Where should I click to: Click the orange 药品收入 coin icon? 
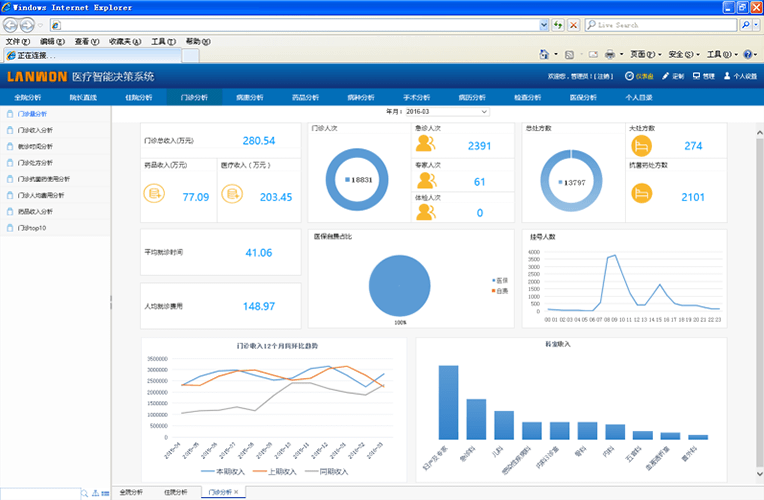[154, 193]
